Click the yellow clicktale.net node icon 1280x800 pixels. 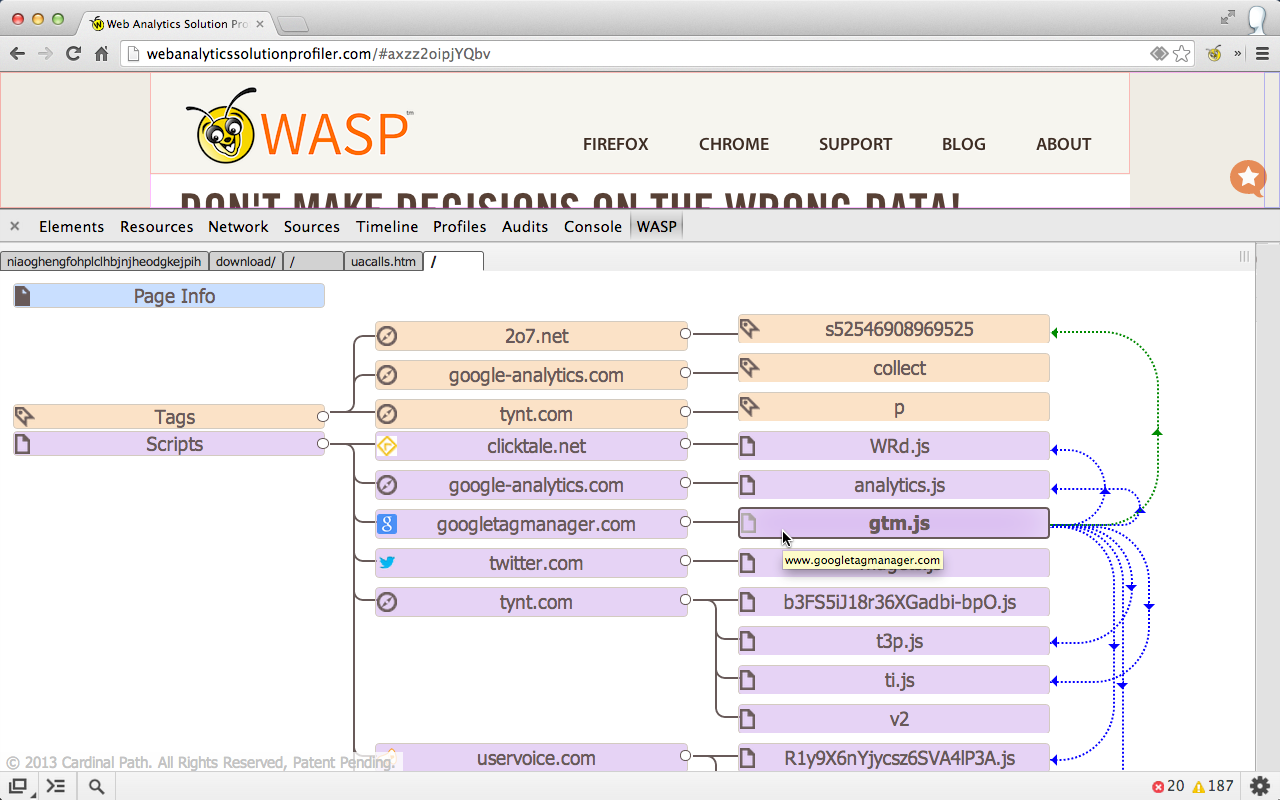click(387, 446)
